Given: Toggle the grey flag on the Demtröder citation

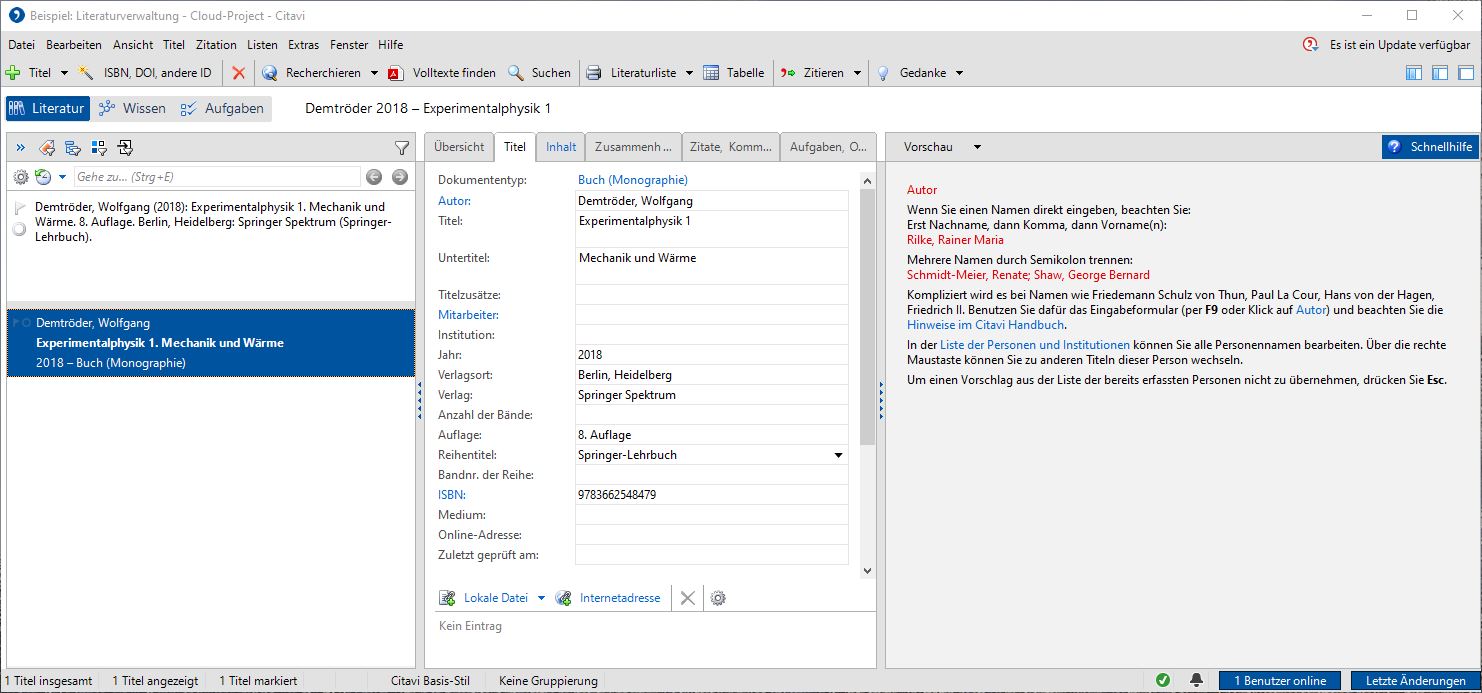Looking at the screenshot, I should (x=20, y=208).
